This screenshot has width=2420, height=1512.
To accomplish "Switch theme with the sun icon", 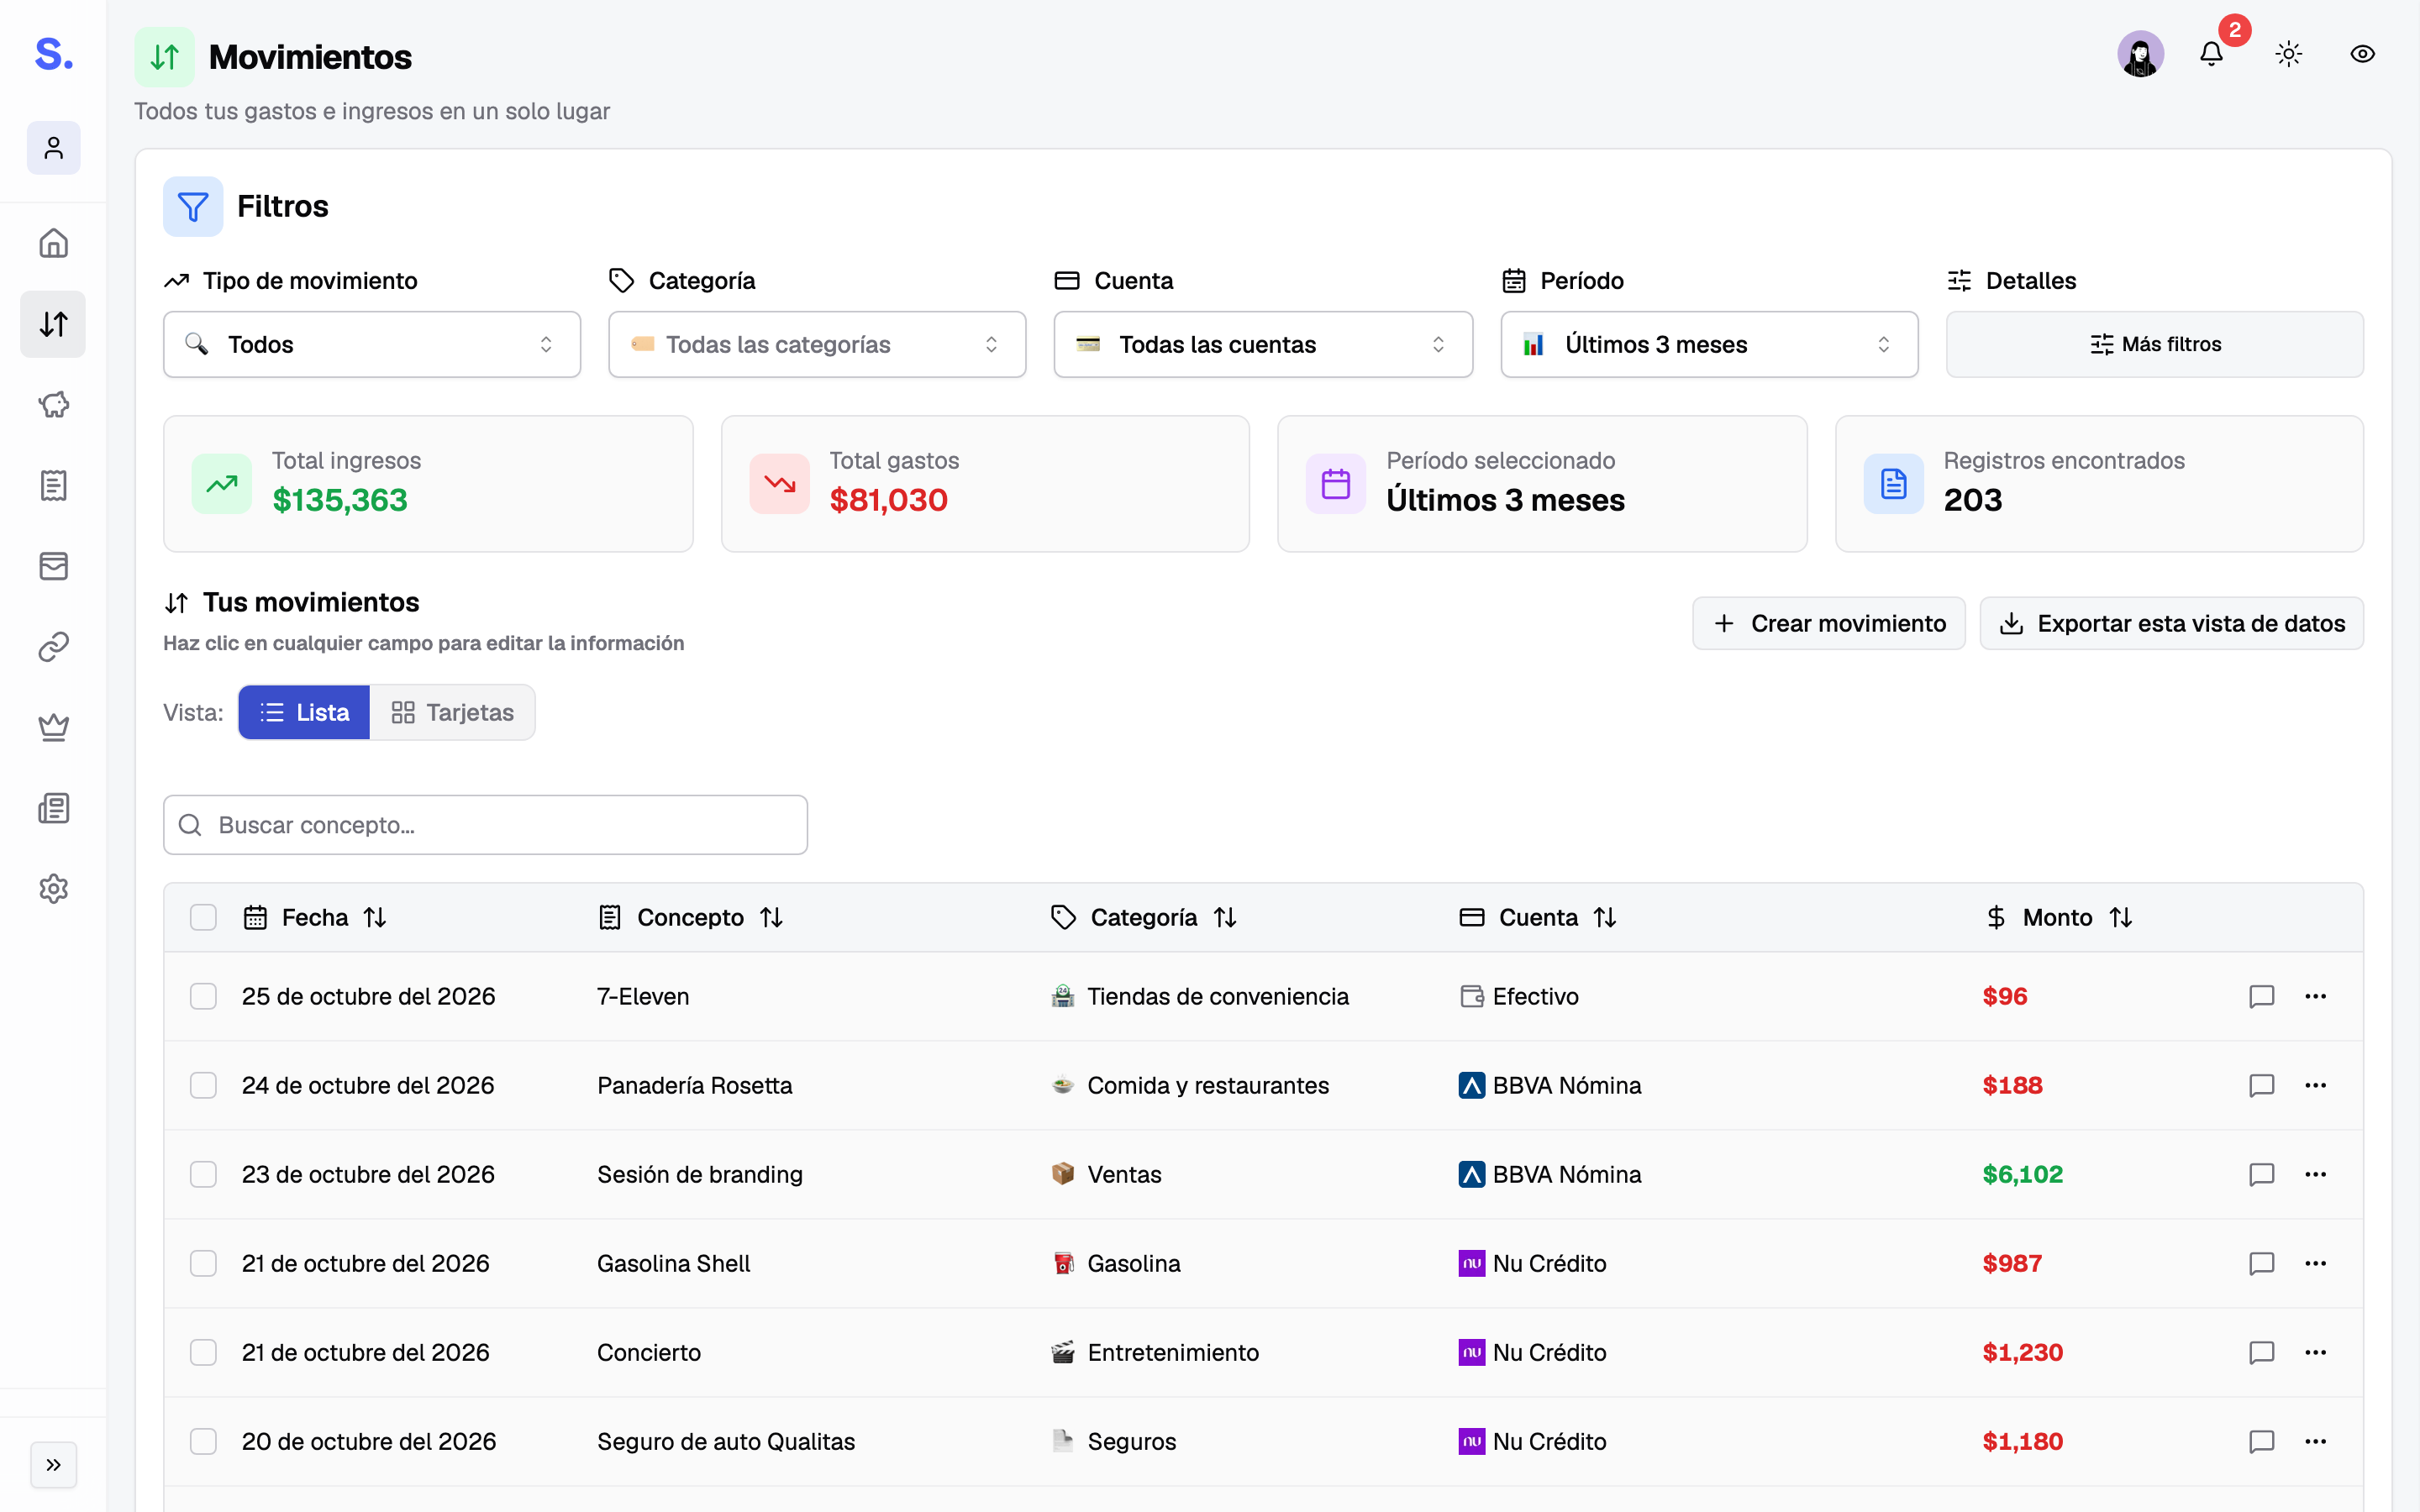I will tap(2288, 54).
